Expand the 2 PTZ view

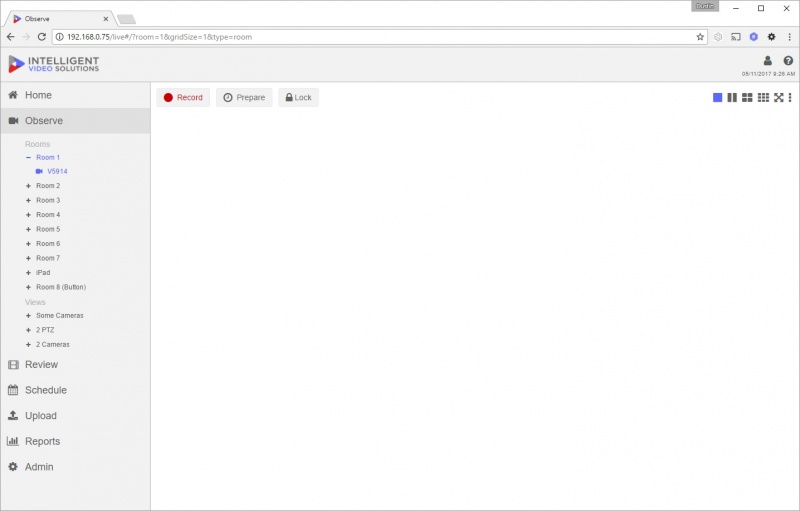click(29, 330)
